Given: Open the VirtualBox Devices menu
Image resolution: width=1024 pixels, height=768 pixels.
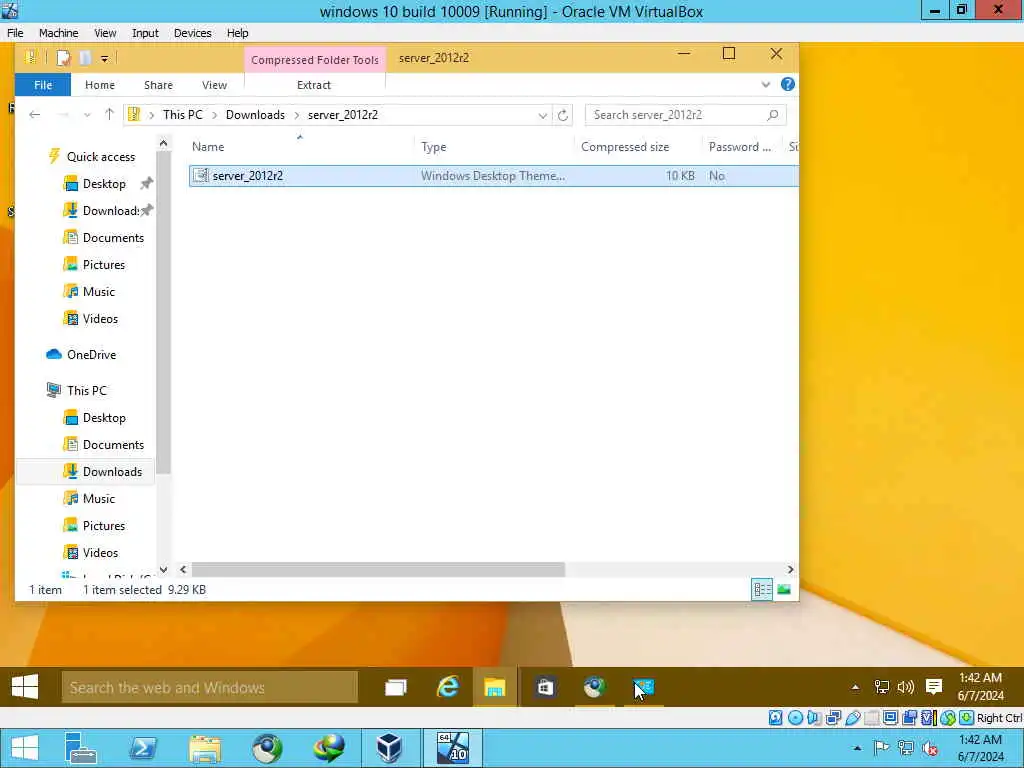Looking at the screenshot, I should point(192,33).
